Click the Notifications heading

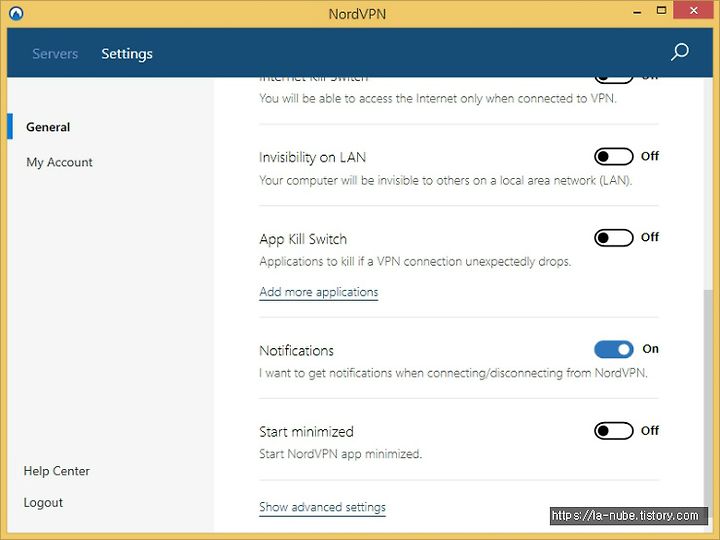click(297, 351)
